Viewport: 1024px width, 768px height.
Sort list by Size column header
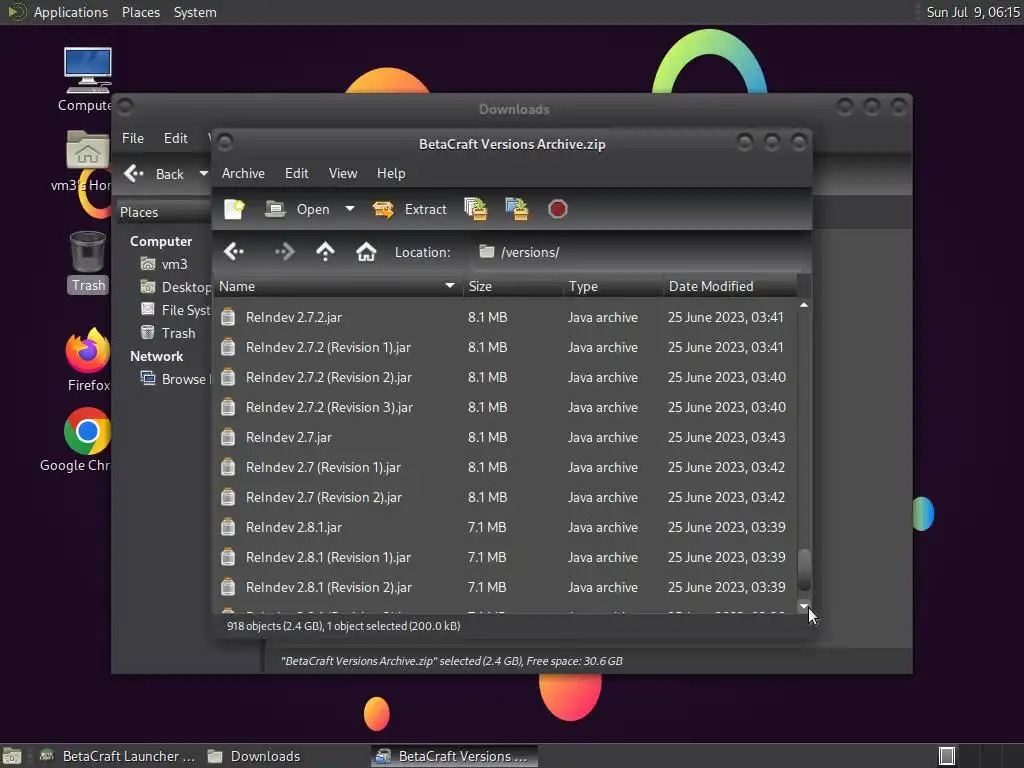click(x=513, y=286)
